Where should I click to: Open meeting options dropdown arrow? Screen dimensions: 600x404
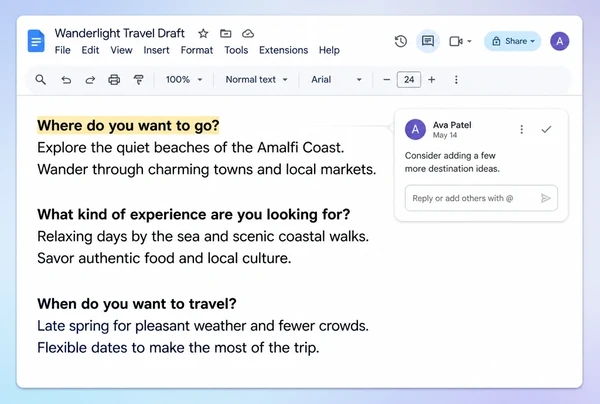(470, 41)
